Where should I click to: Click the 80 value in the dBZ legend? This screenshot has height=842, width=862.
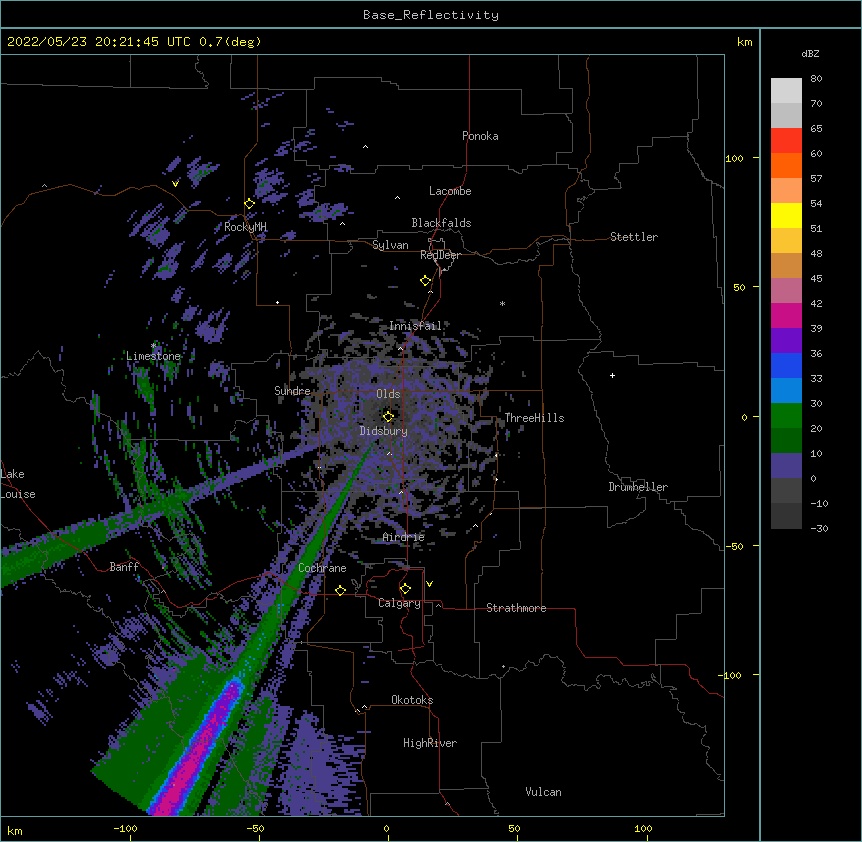pyautogui.click(x=816, y=79)
